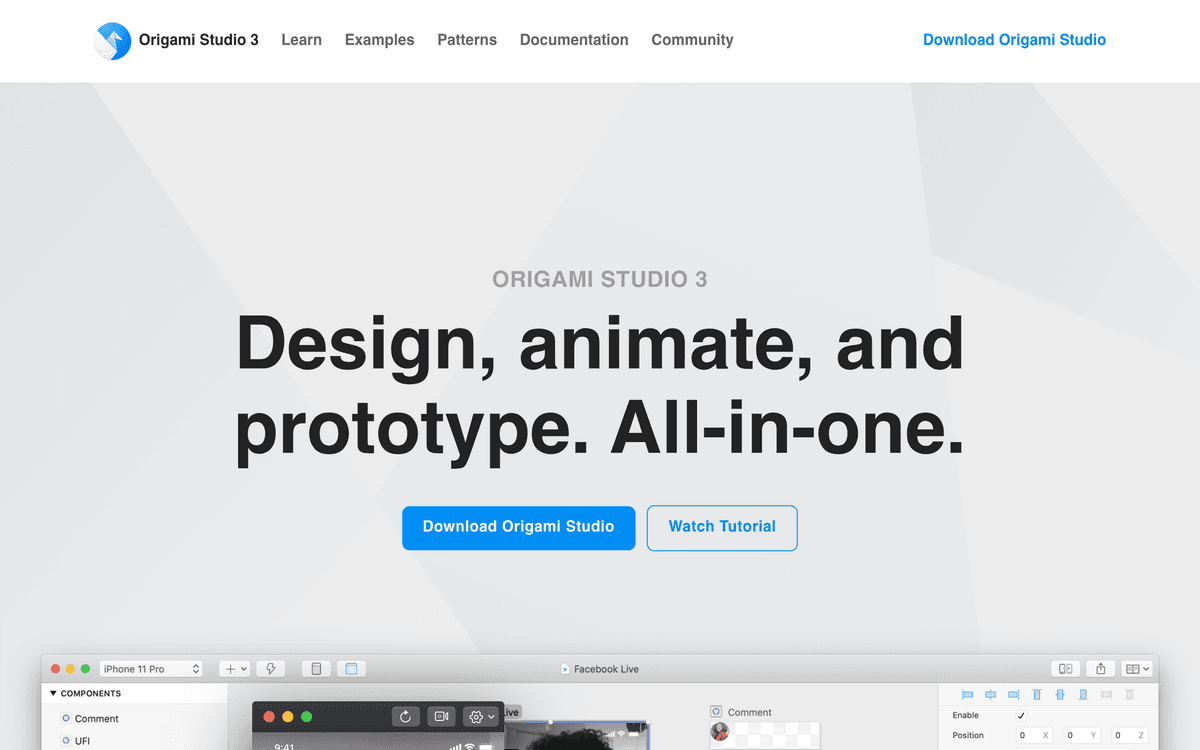Click the Watch Tutorial button
Screen dimensions: 1200x750
(722, 527)
